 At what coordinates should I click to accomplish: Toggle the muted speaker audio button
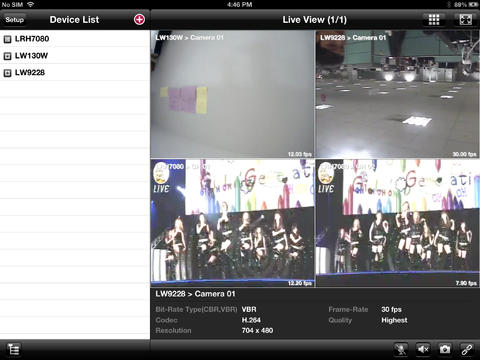(423, 349)
